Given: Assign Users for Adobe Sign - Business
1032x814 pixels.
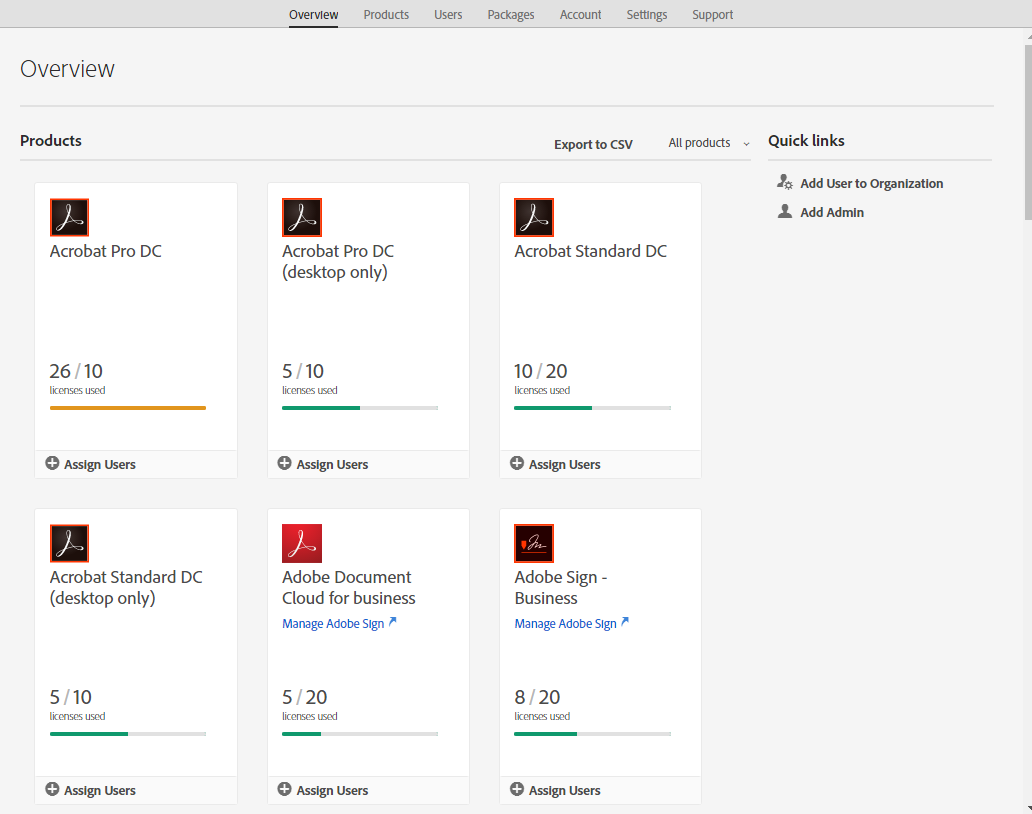Looking at the screenshot, I should pyautogui.click(x=555, y=789).
